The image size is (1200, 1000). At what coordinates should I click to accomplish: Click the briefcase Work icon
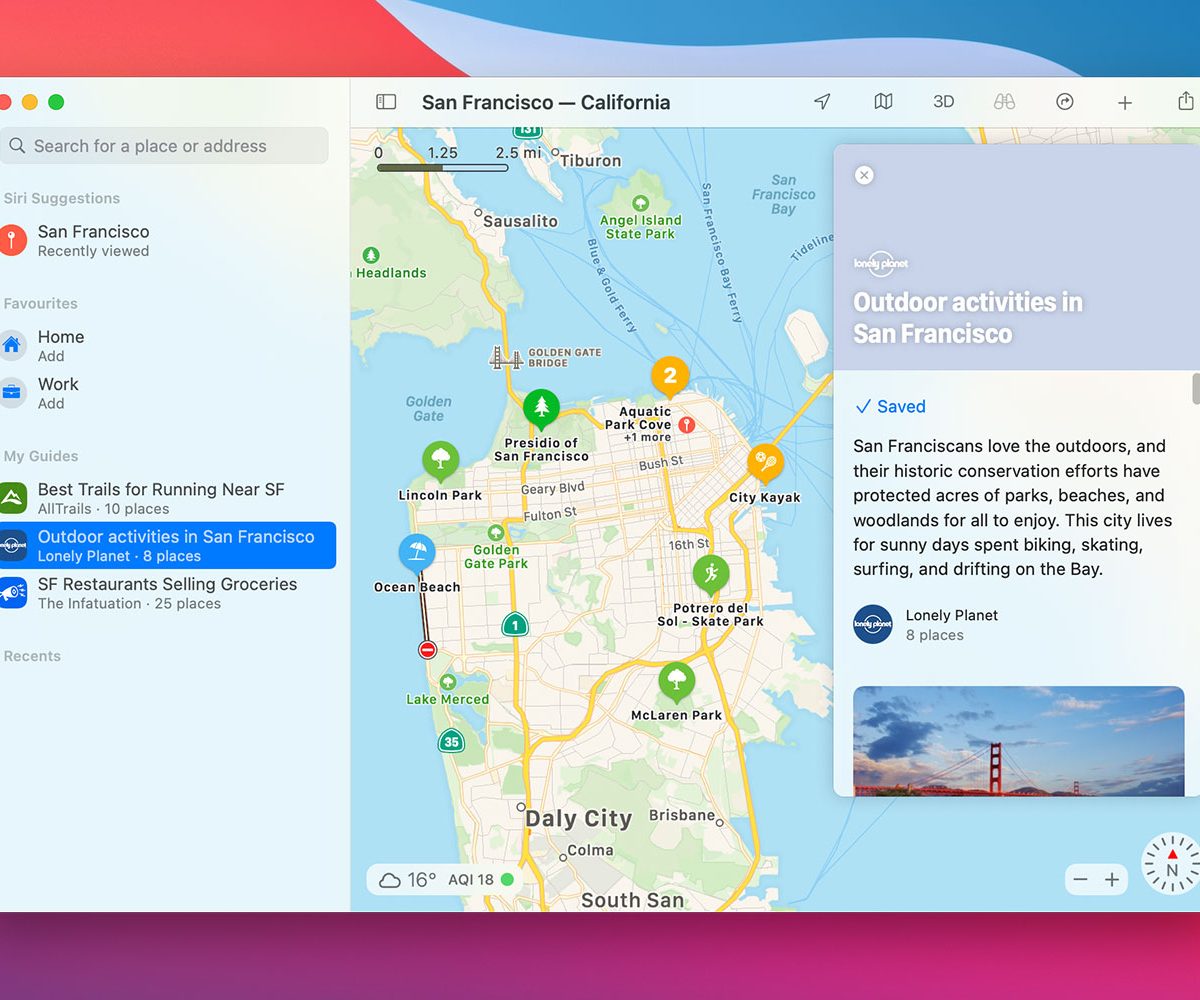pyautogui.click(x=12, y=393)
